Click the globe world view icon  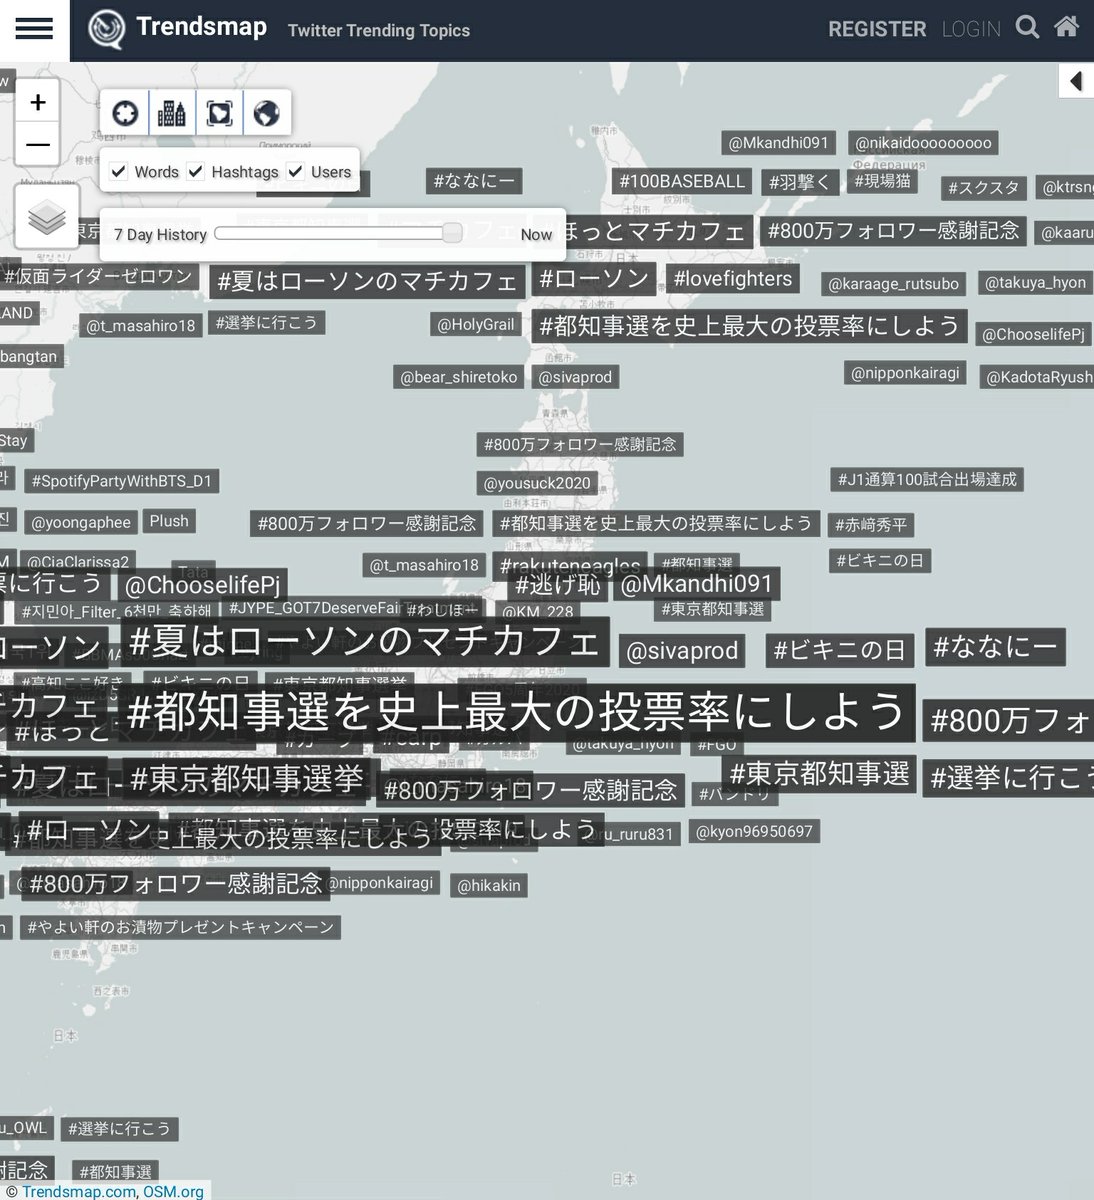pos(266,113)
